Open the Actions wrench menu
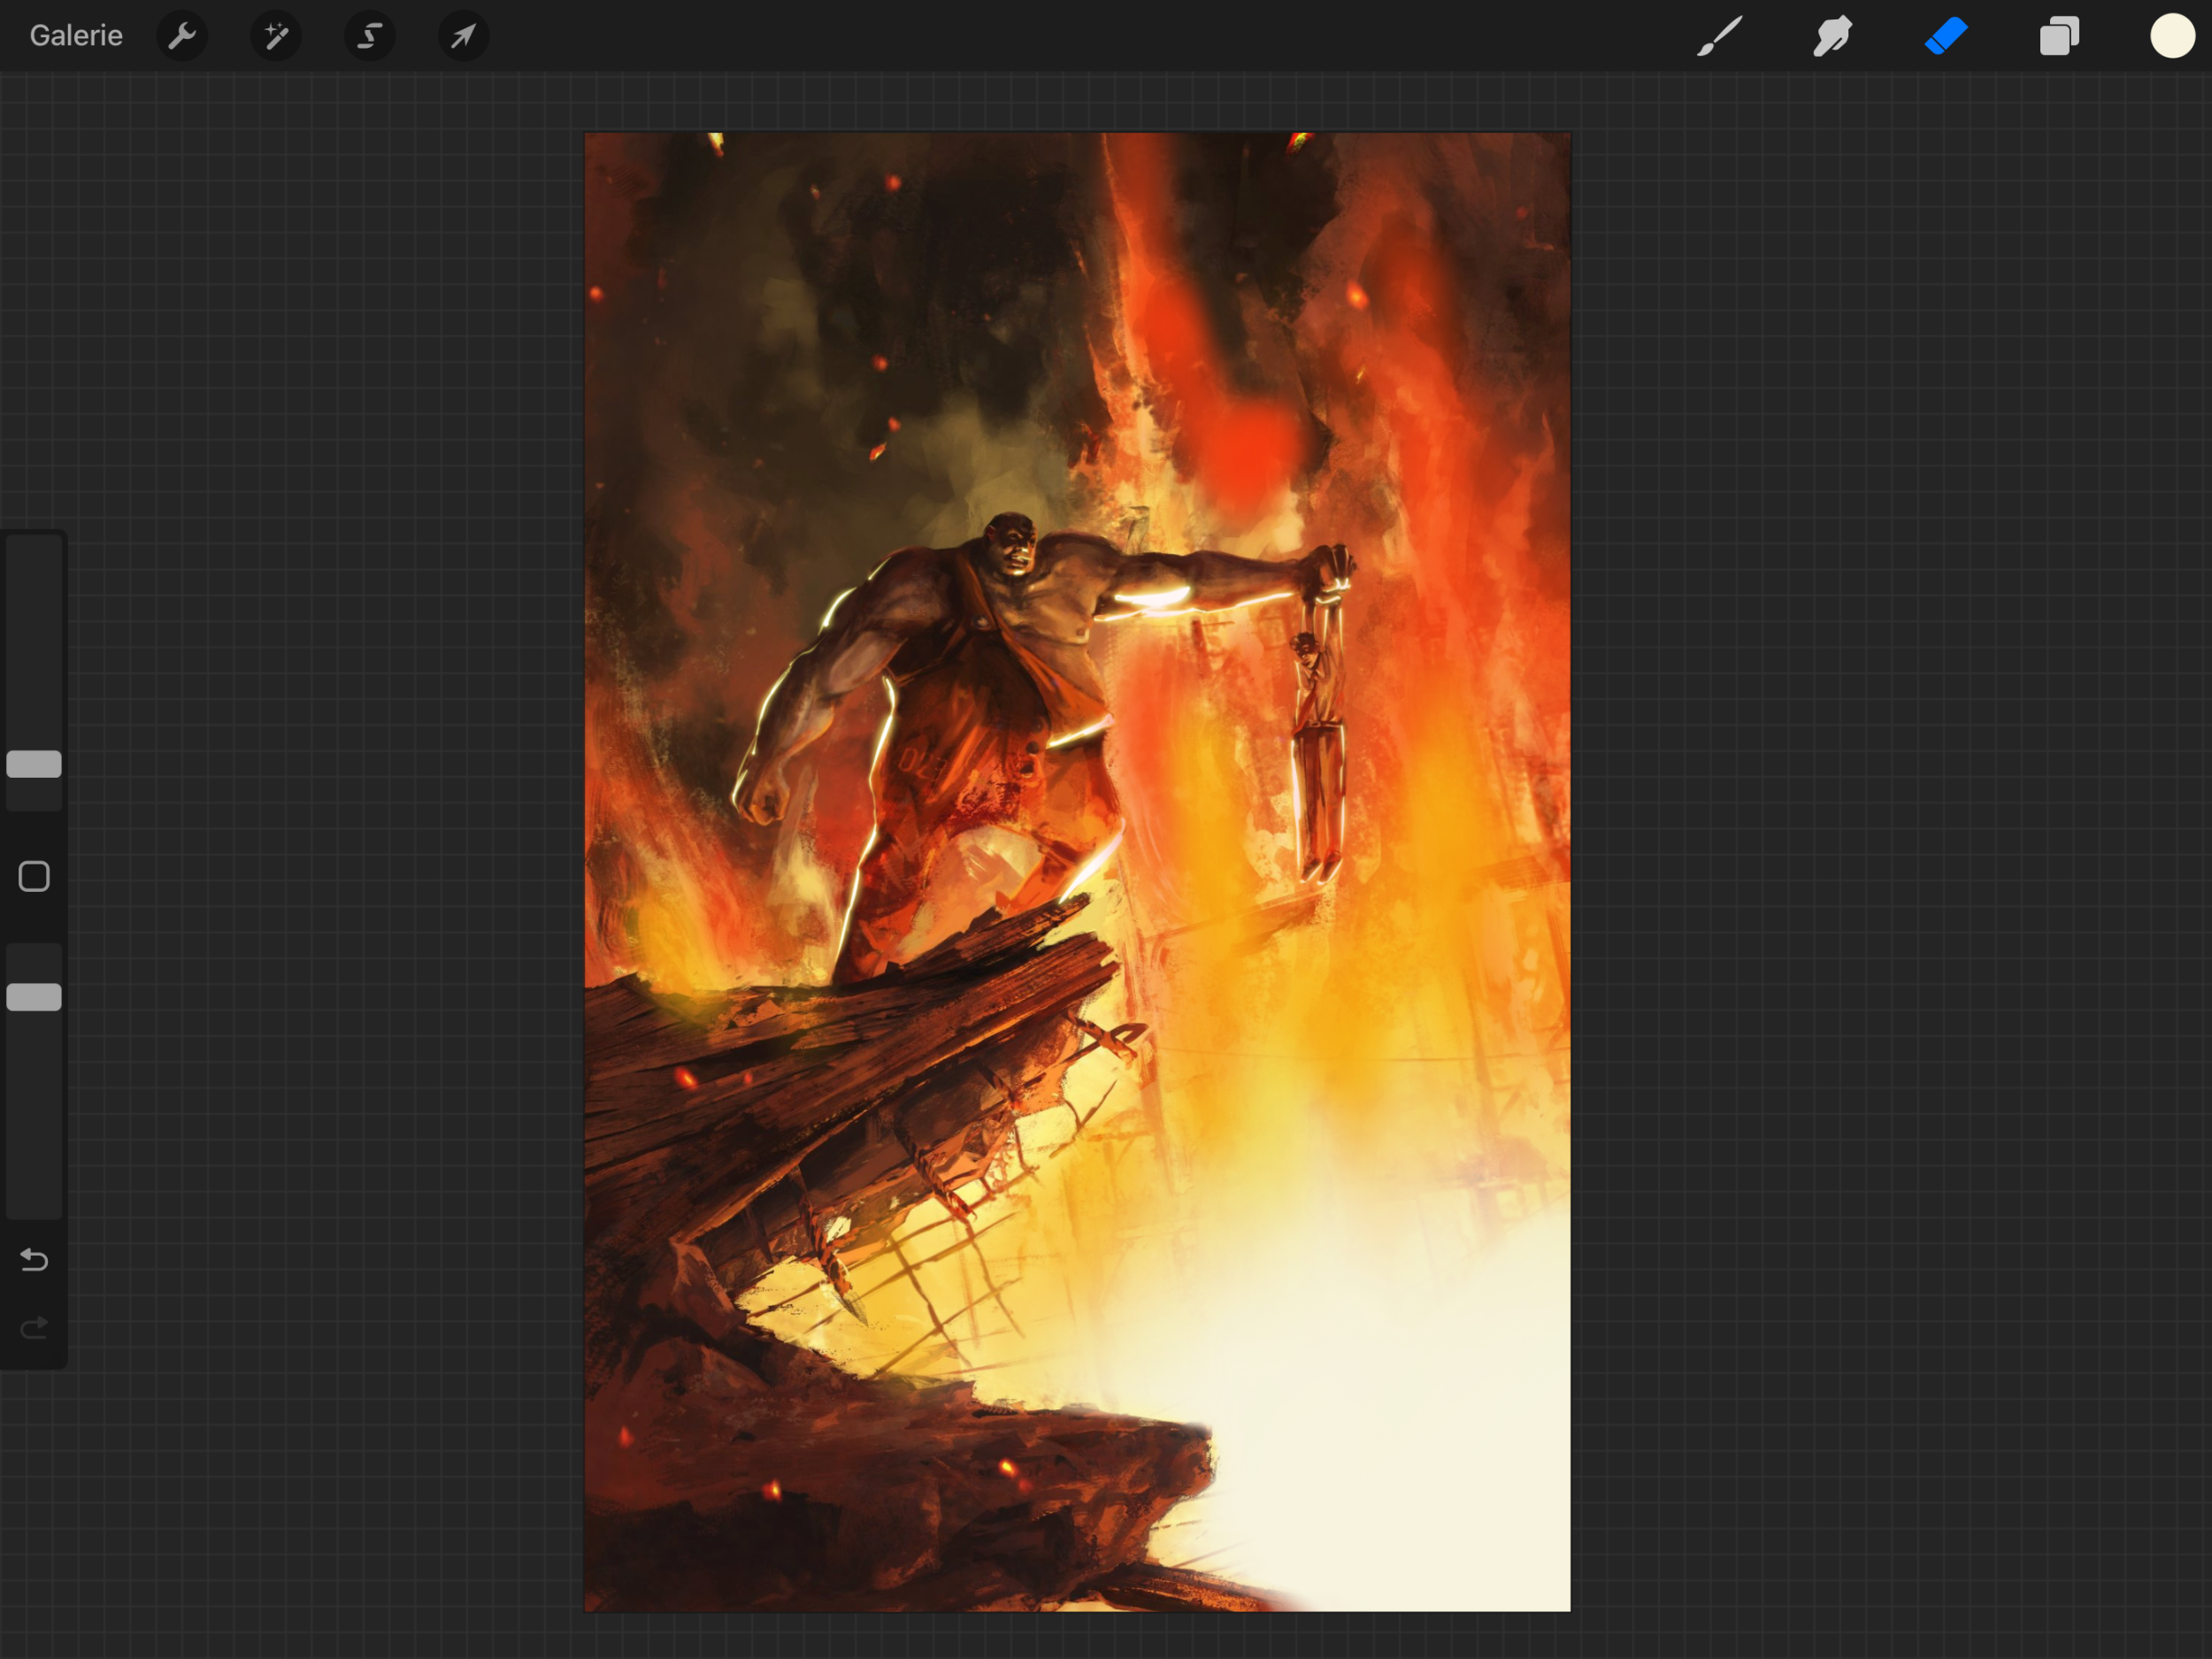2212x1659 pixels. point(182,37)
